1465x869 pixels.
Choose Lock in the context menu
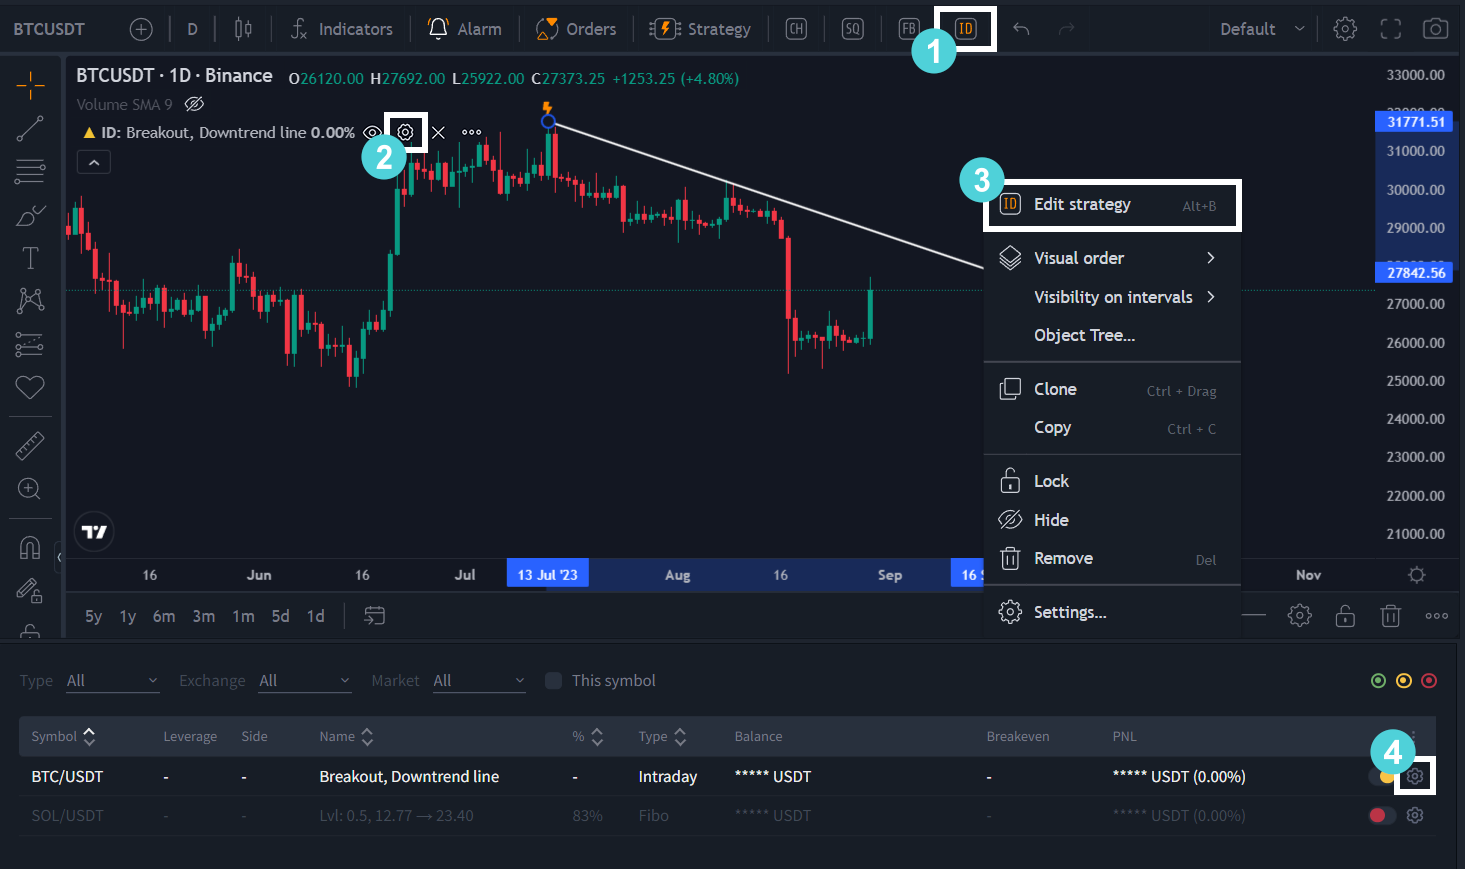pyautogui.click(x=1112, y=481)
